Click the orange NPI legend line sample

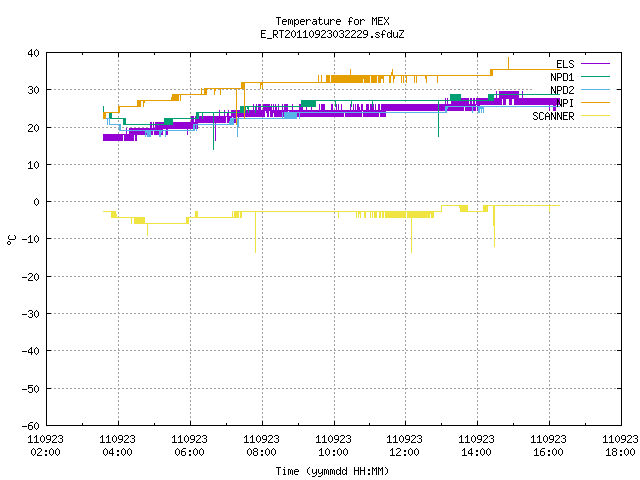point(595,102)
